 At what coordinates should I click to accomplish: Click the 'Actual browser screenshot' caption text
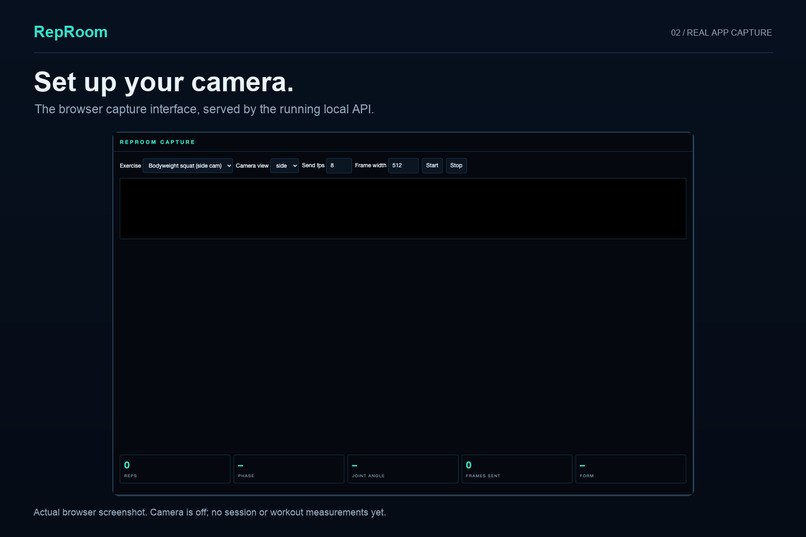[x=210, y=512]
